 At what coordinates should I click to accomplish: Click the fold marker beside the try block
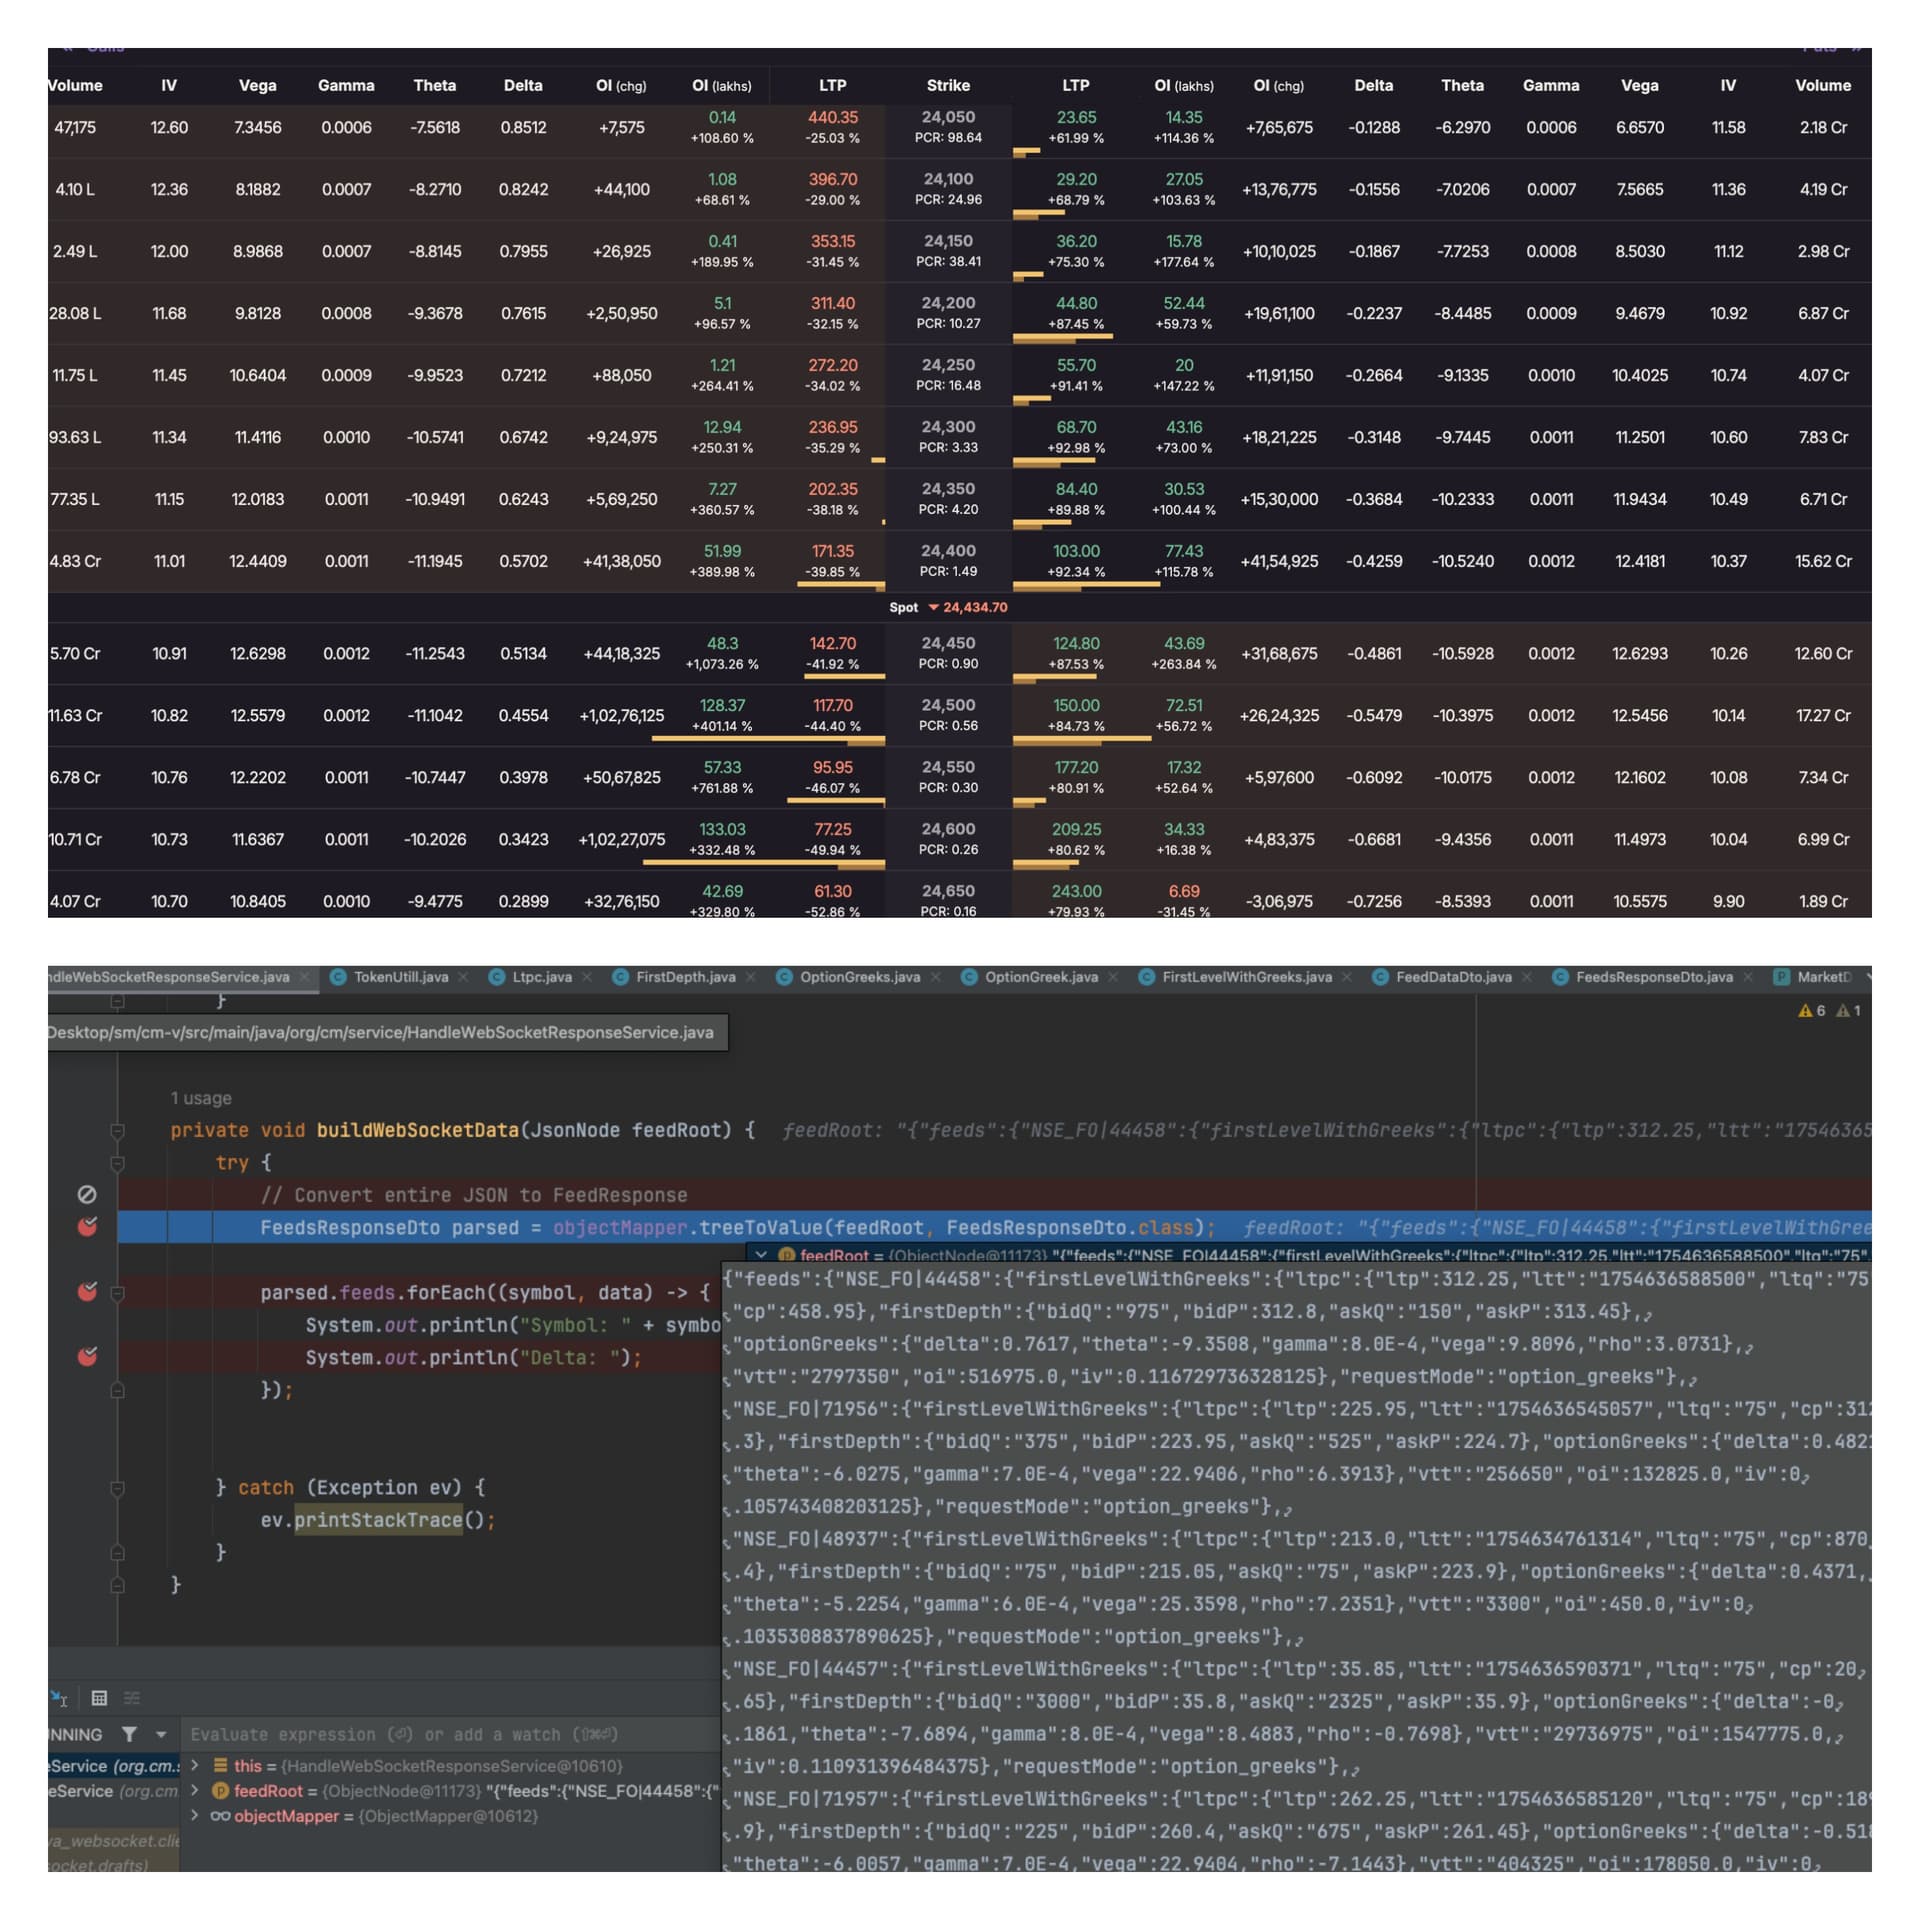point(117,1163)
